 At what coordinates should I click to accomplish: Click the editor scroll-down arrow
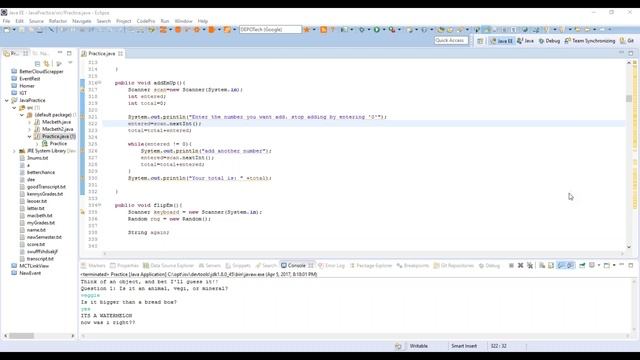click(x=629, y=247)
